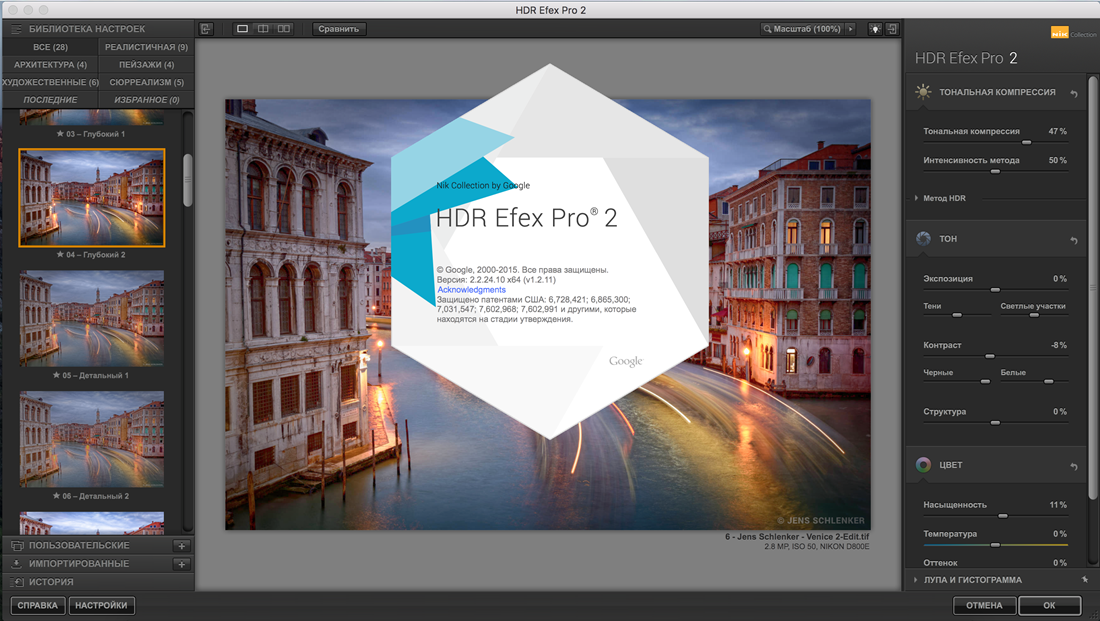Reset the Тональная компрессия section
Image resolution: width=1100 pixels, height=621 pixels.
(1074, 93)
